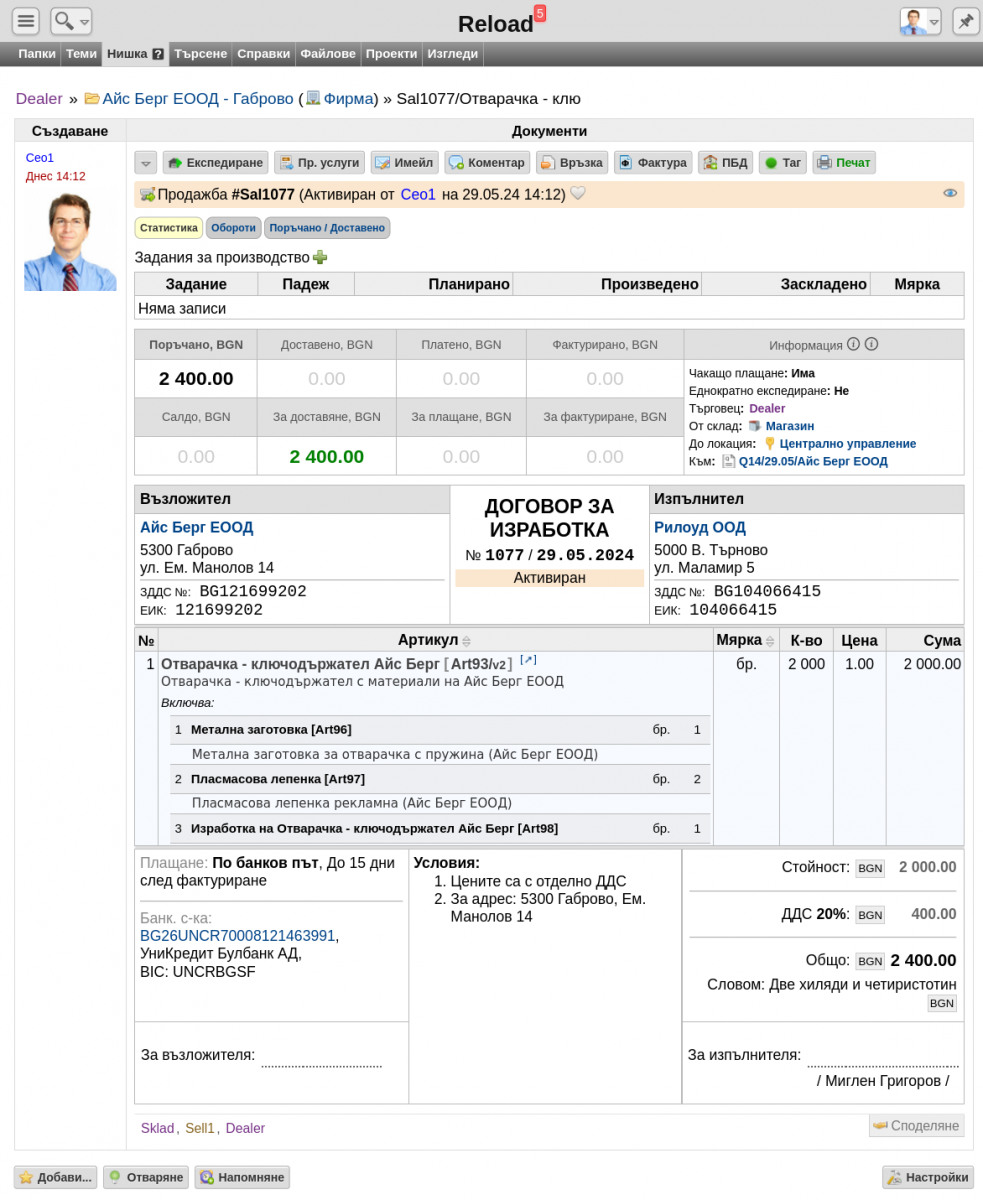983x1200 pixels.
Task: Toggle sorting on the Артикул column
Action: (466, 641)
